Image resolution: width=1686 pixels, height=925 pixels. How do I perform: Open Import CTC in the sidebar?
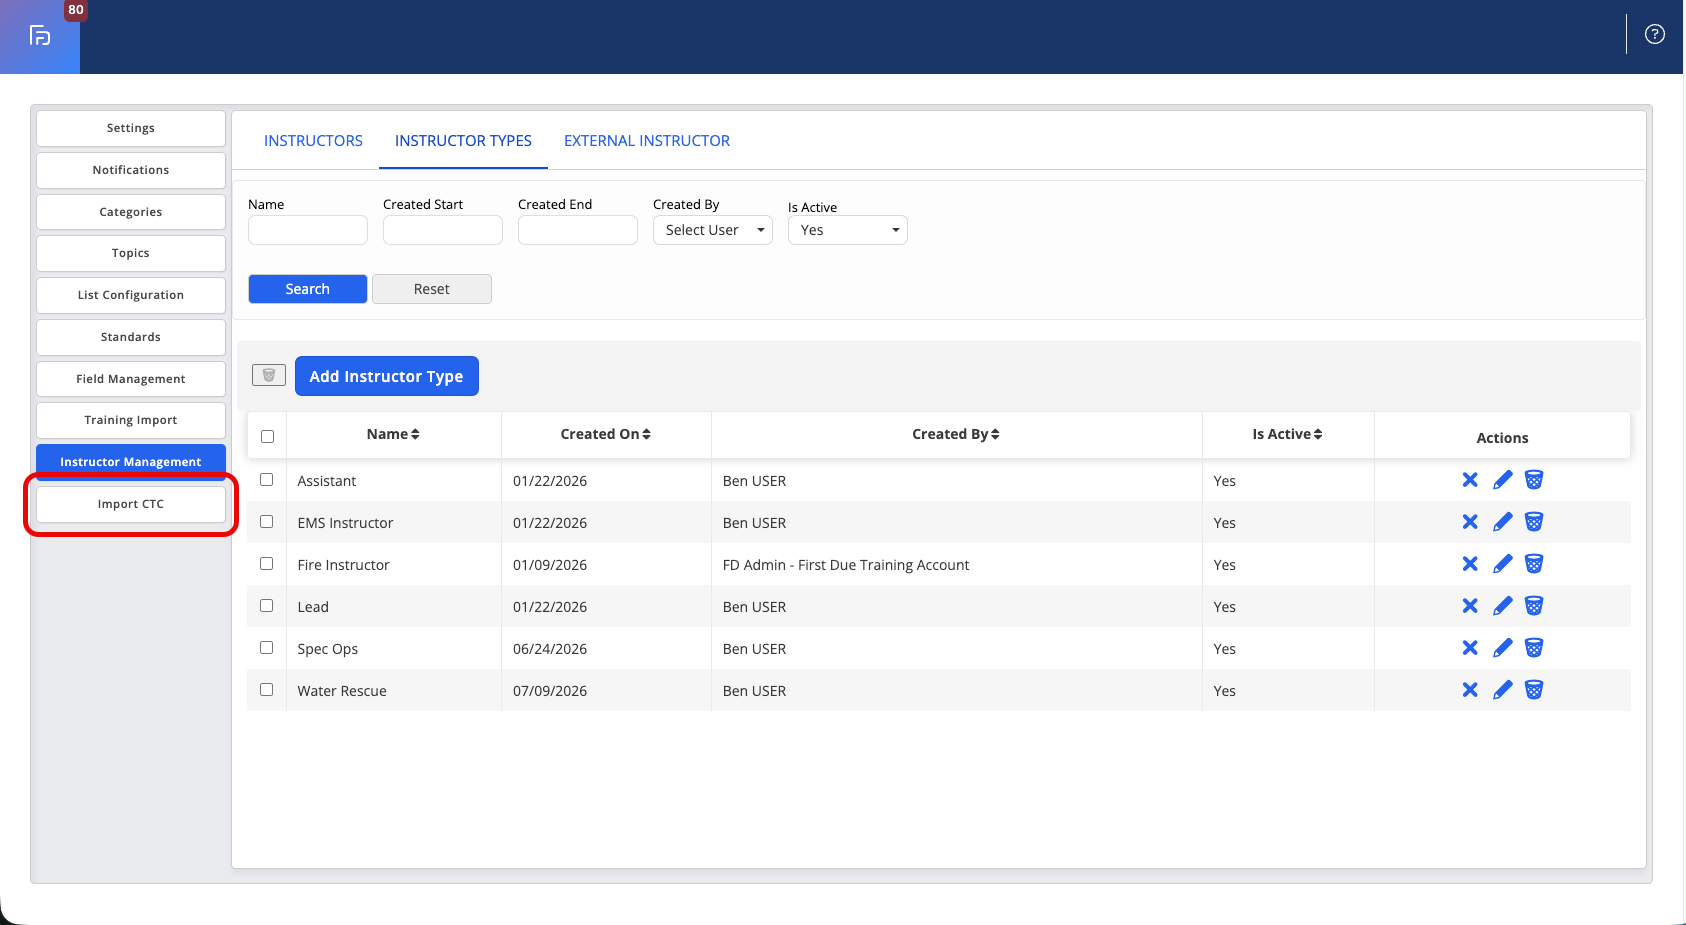point(131,504)
